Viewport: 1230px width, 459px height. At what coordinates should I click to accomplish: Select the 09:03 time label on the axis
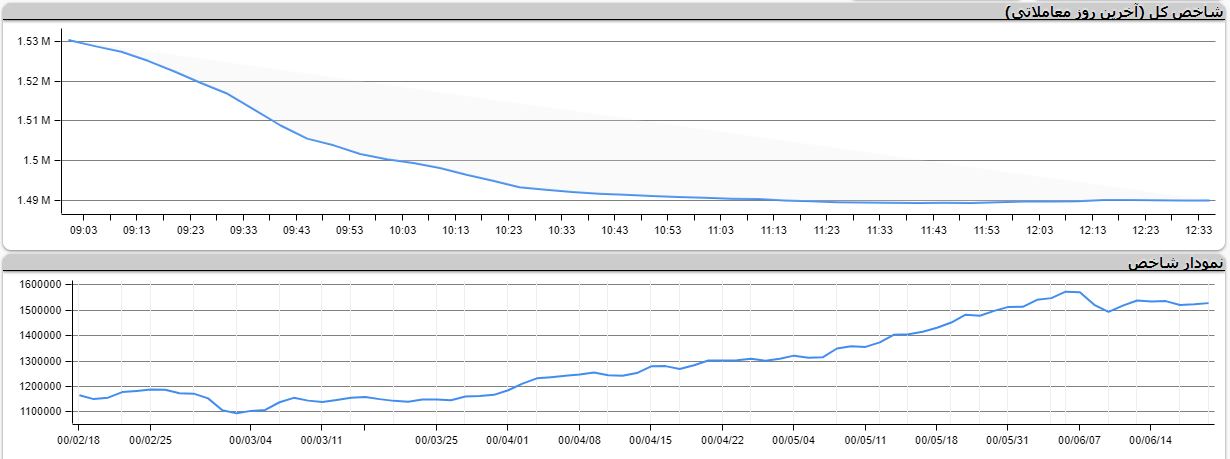click(x=84, y=231)
